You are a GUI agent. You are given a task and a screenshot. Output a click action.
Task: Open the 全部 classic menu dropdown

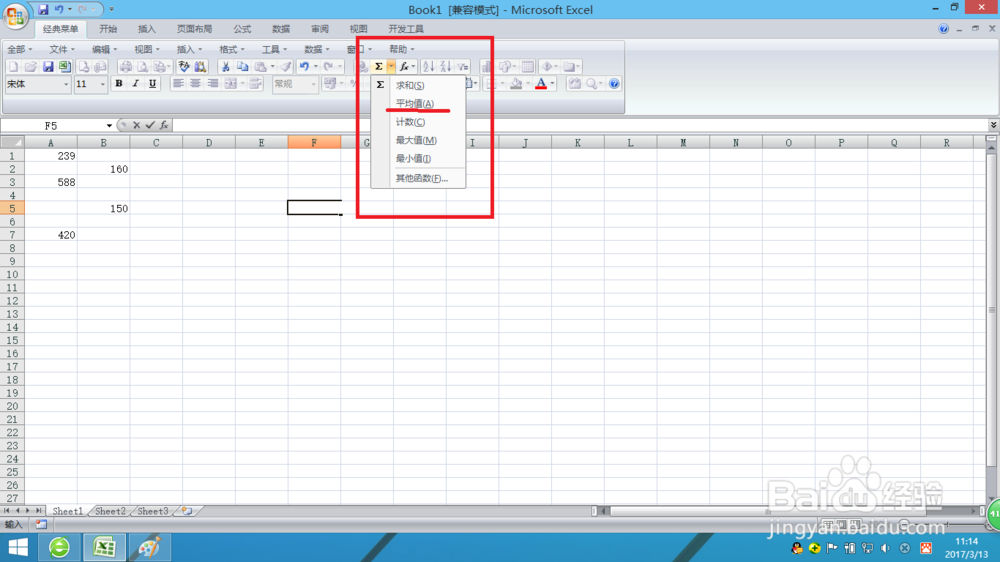19,49
